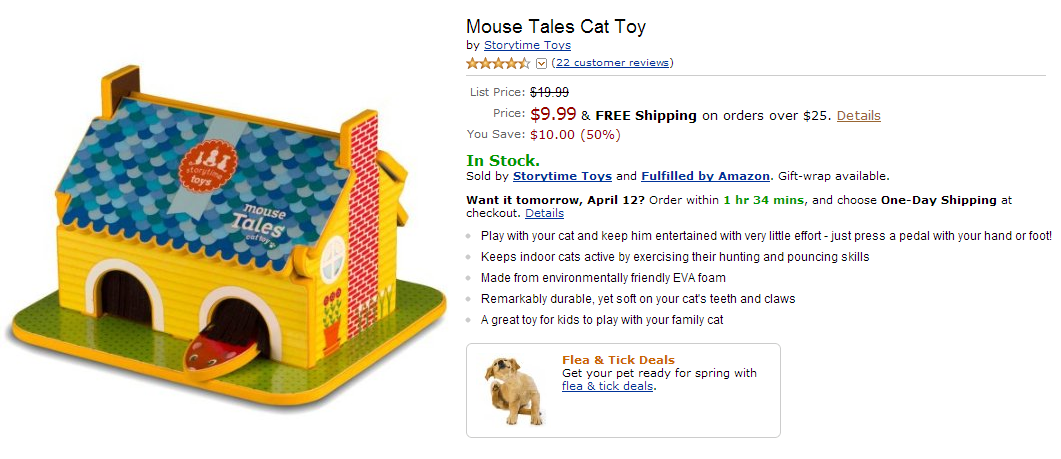Open Storytime Toys brand link under title
This screenshot has width=1061, height=459.
pyautogui.click(x=527, y=45)
